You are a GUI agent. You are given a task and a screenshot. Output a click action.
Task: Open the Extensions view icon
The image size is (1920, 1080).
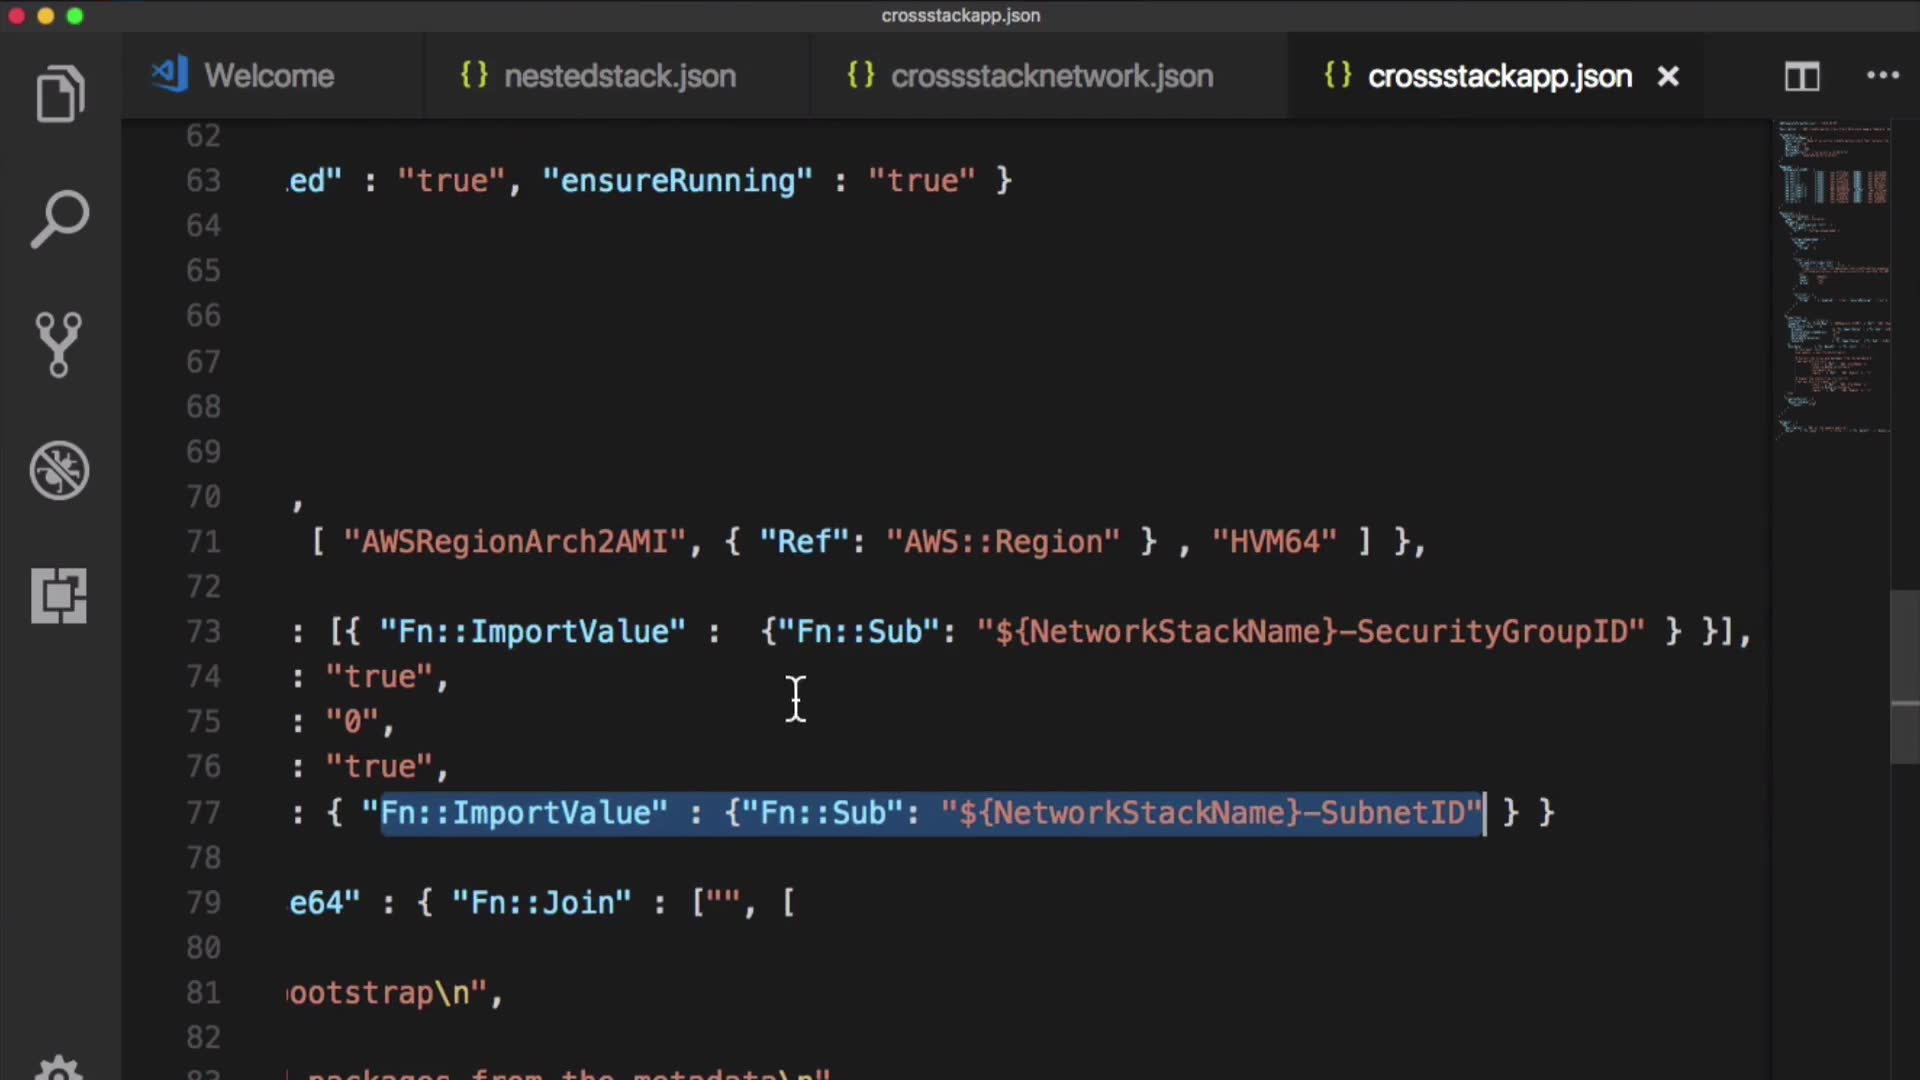[x=59, y=596]
